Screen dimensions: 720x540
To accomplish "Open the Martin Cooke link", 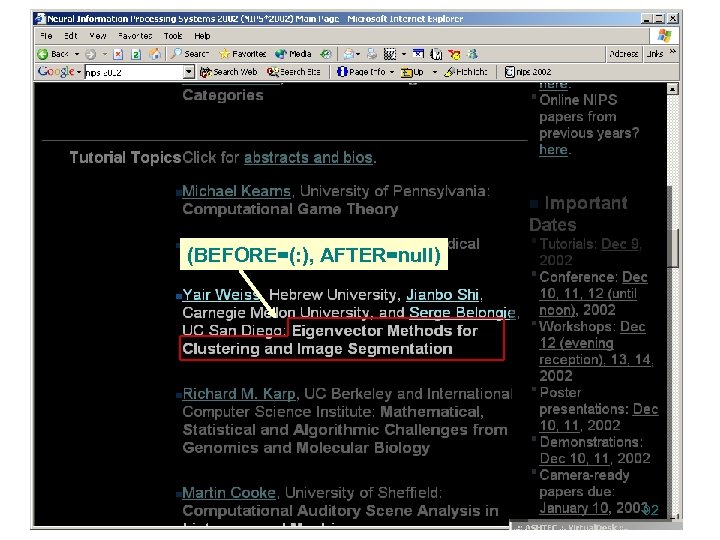I will [x=229, y=493].
